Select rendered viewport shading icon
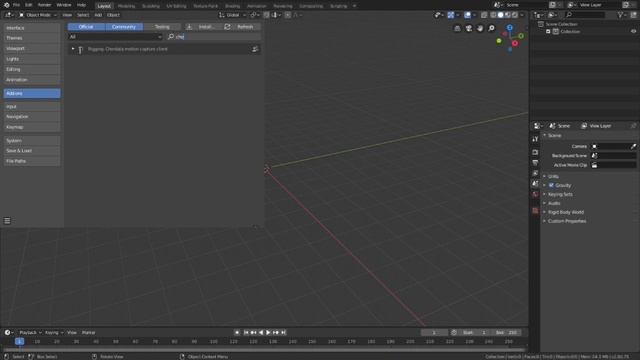The width and height of the screenshot is (640, 360). (515, 15)
